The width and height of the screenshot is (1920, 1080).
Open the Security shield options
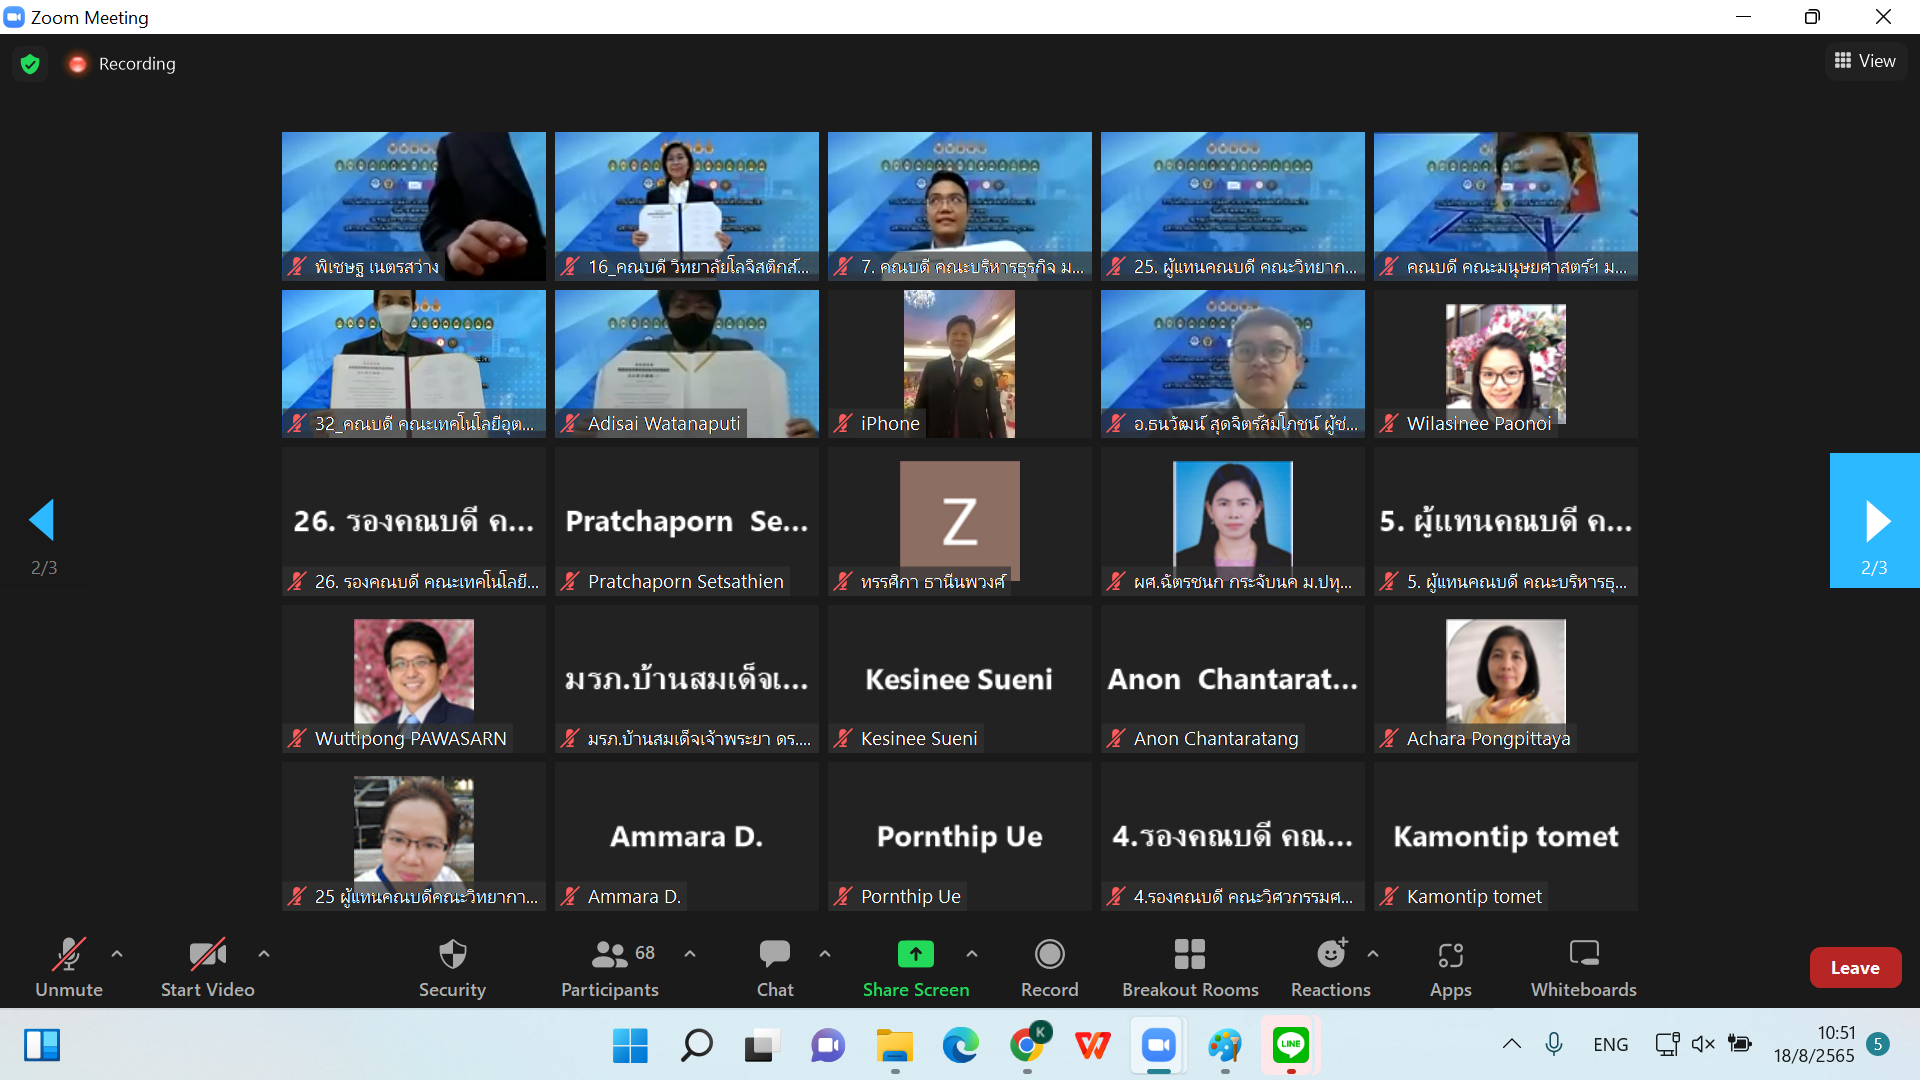(452, 966)
